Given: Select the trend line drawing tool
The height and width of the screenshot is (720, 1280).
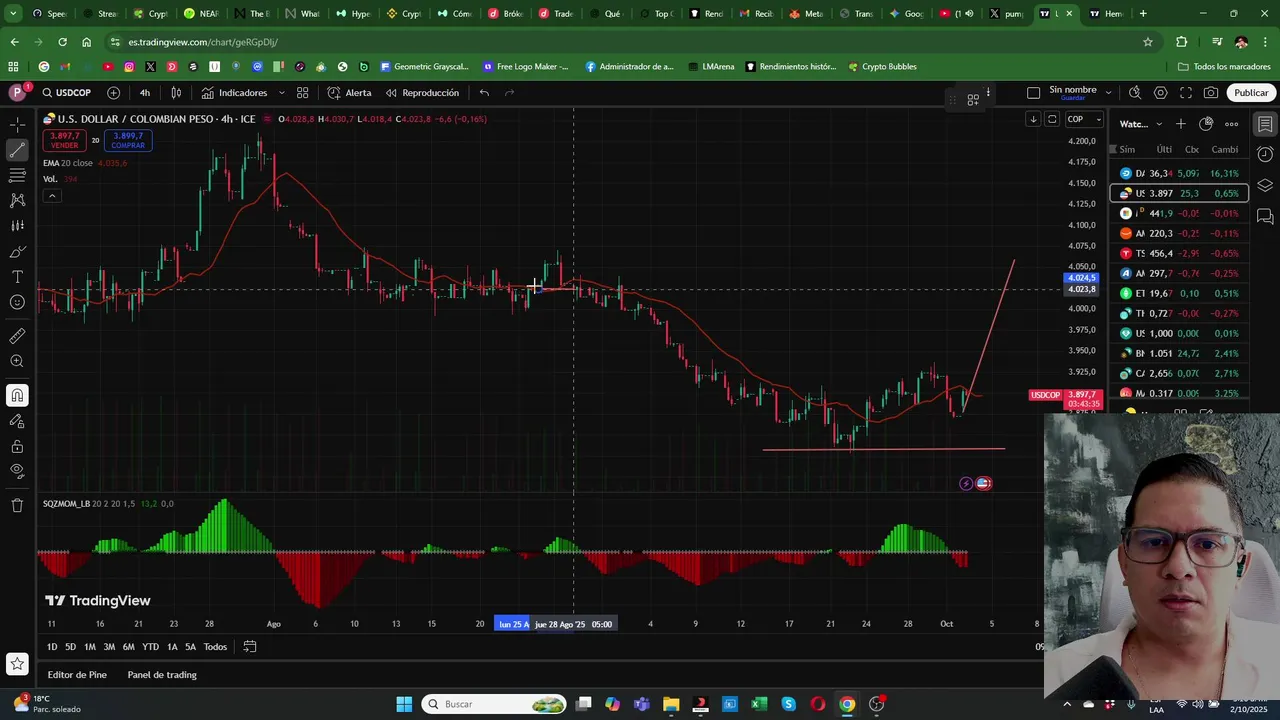Looking at the screenshot, I should tap(17, 150).
